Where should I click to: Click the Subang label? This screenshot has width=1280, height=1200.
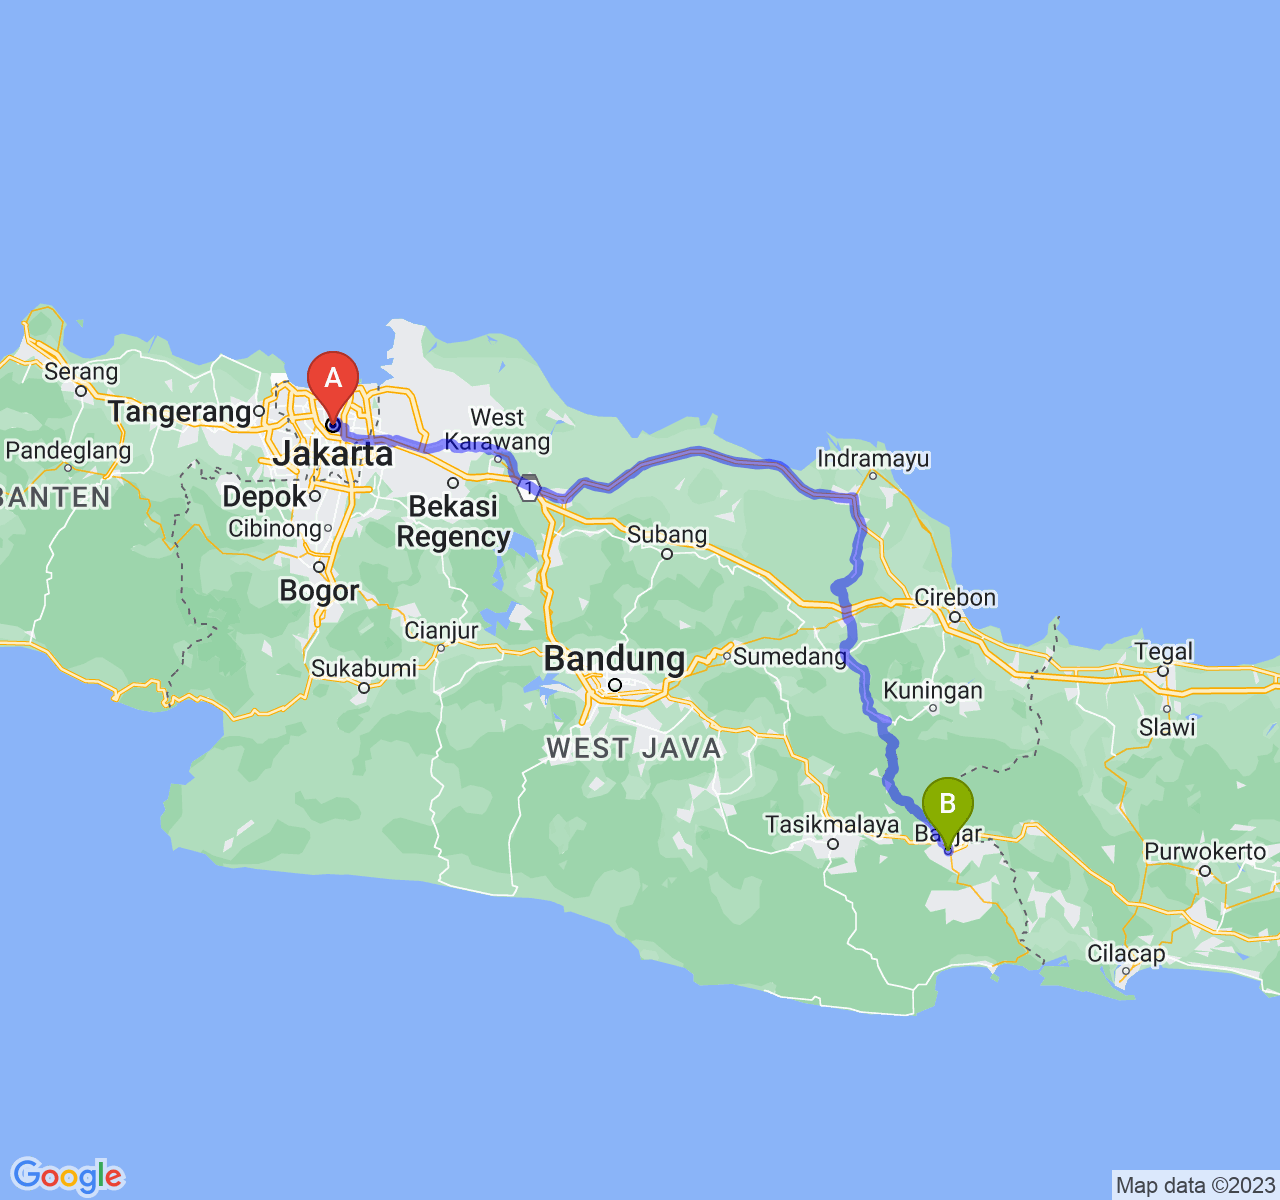[x=667, y=535]
